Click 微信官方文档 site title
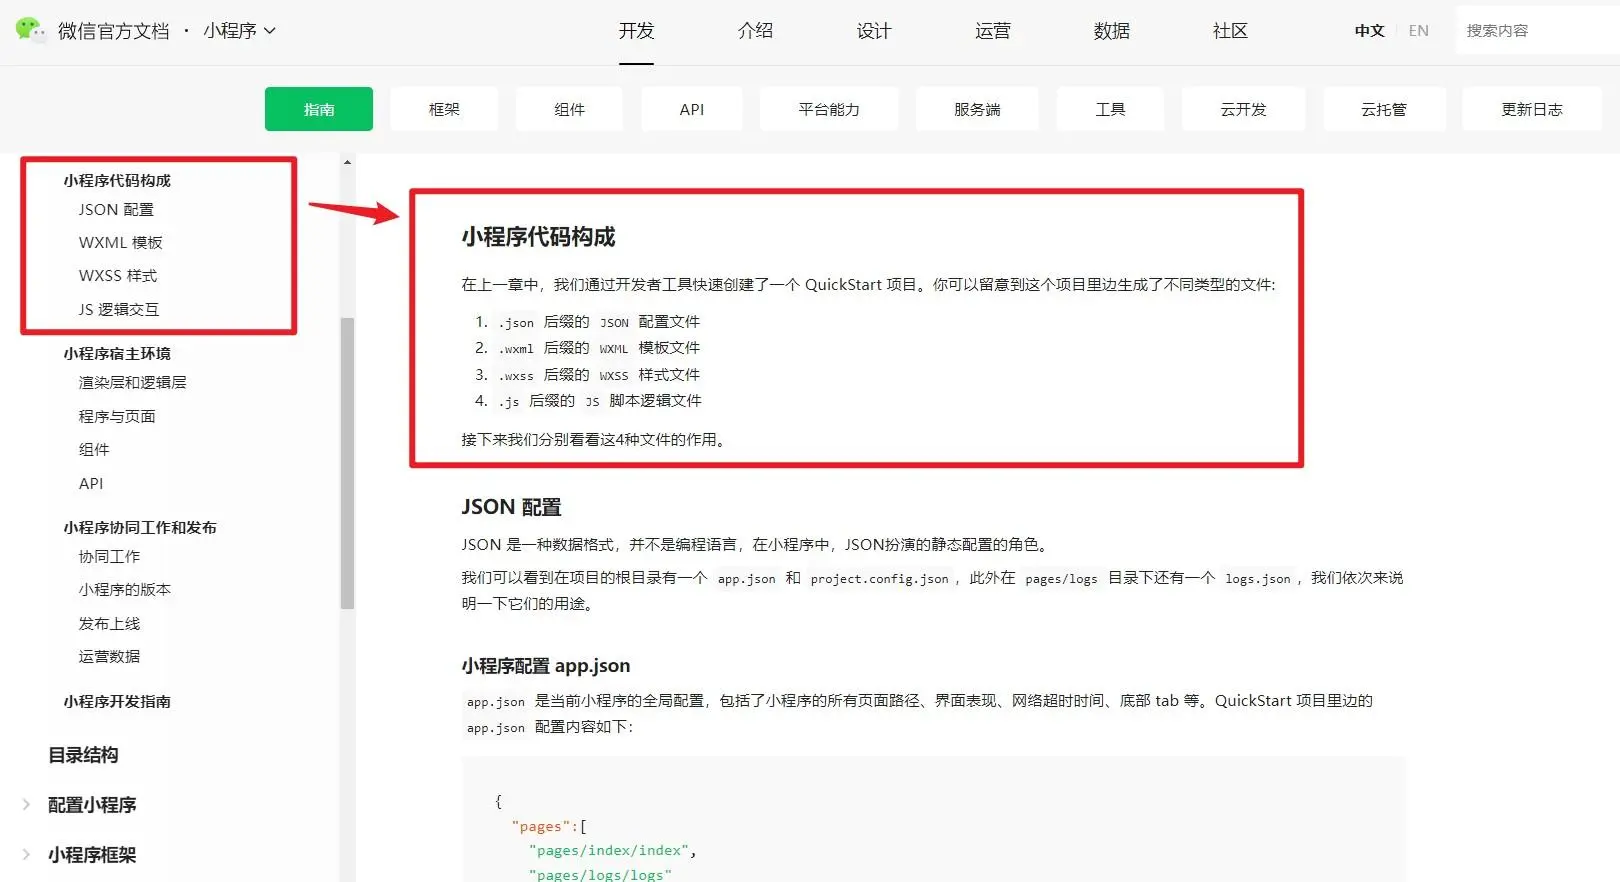The height and width of the screenshot is (882, 1620). [x=113, y=31]
